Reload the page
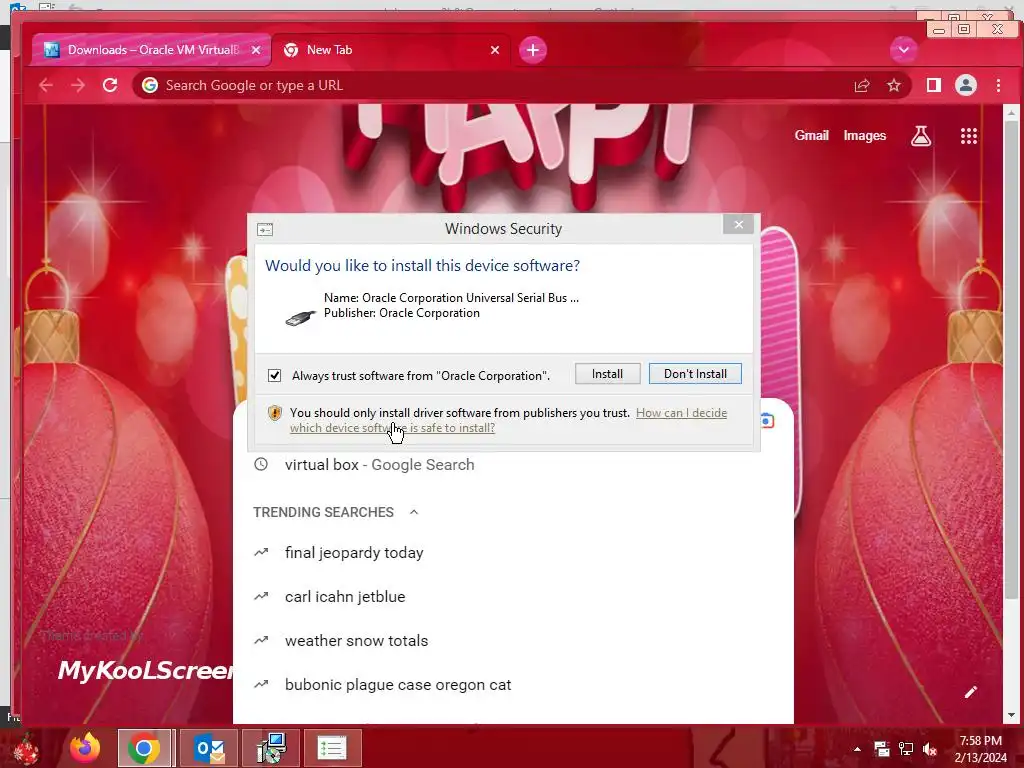The height and width of the screenshot is (768, 1024). (110, 85)
